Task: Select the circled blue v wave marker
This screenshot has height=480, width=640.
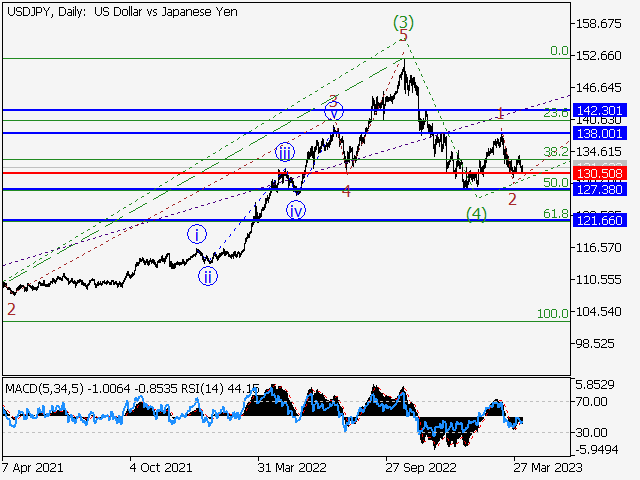Action: click(334, 111)
